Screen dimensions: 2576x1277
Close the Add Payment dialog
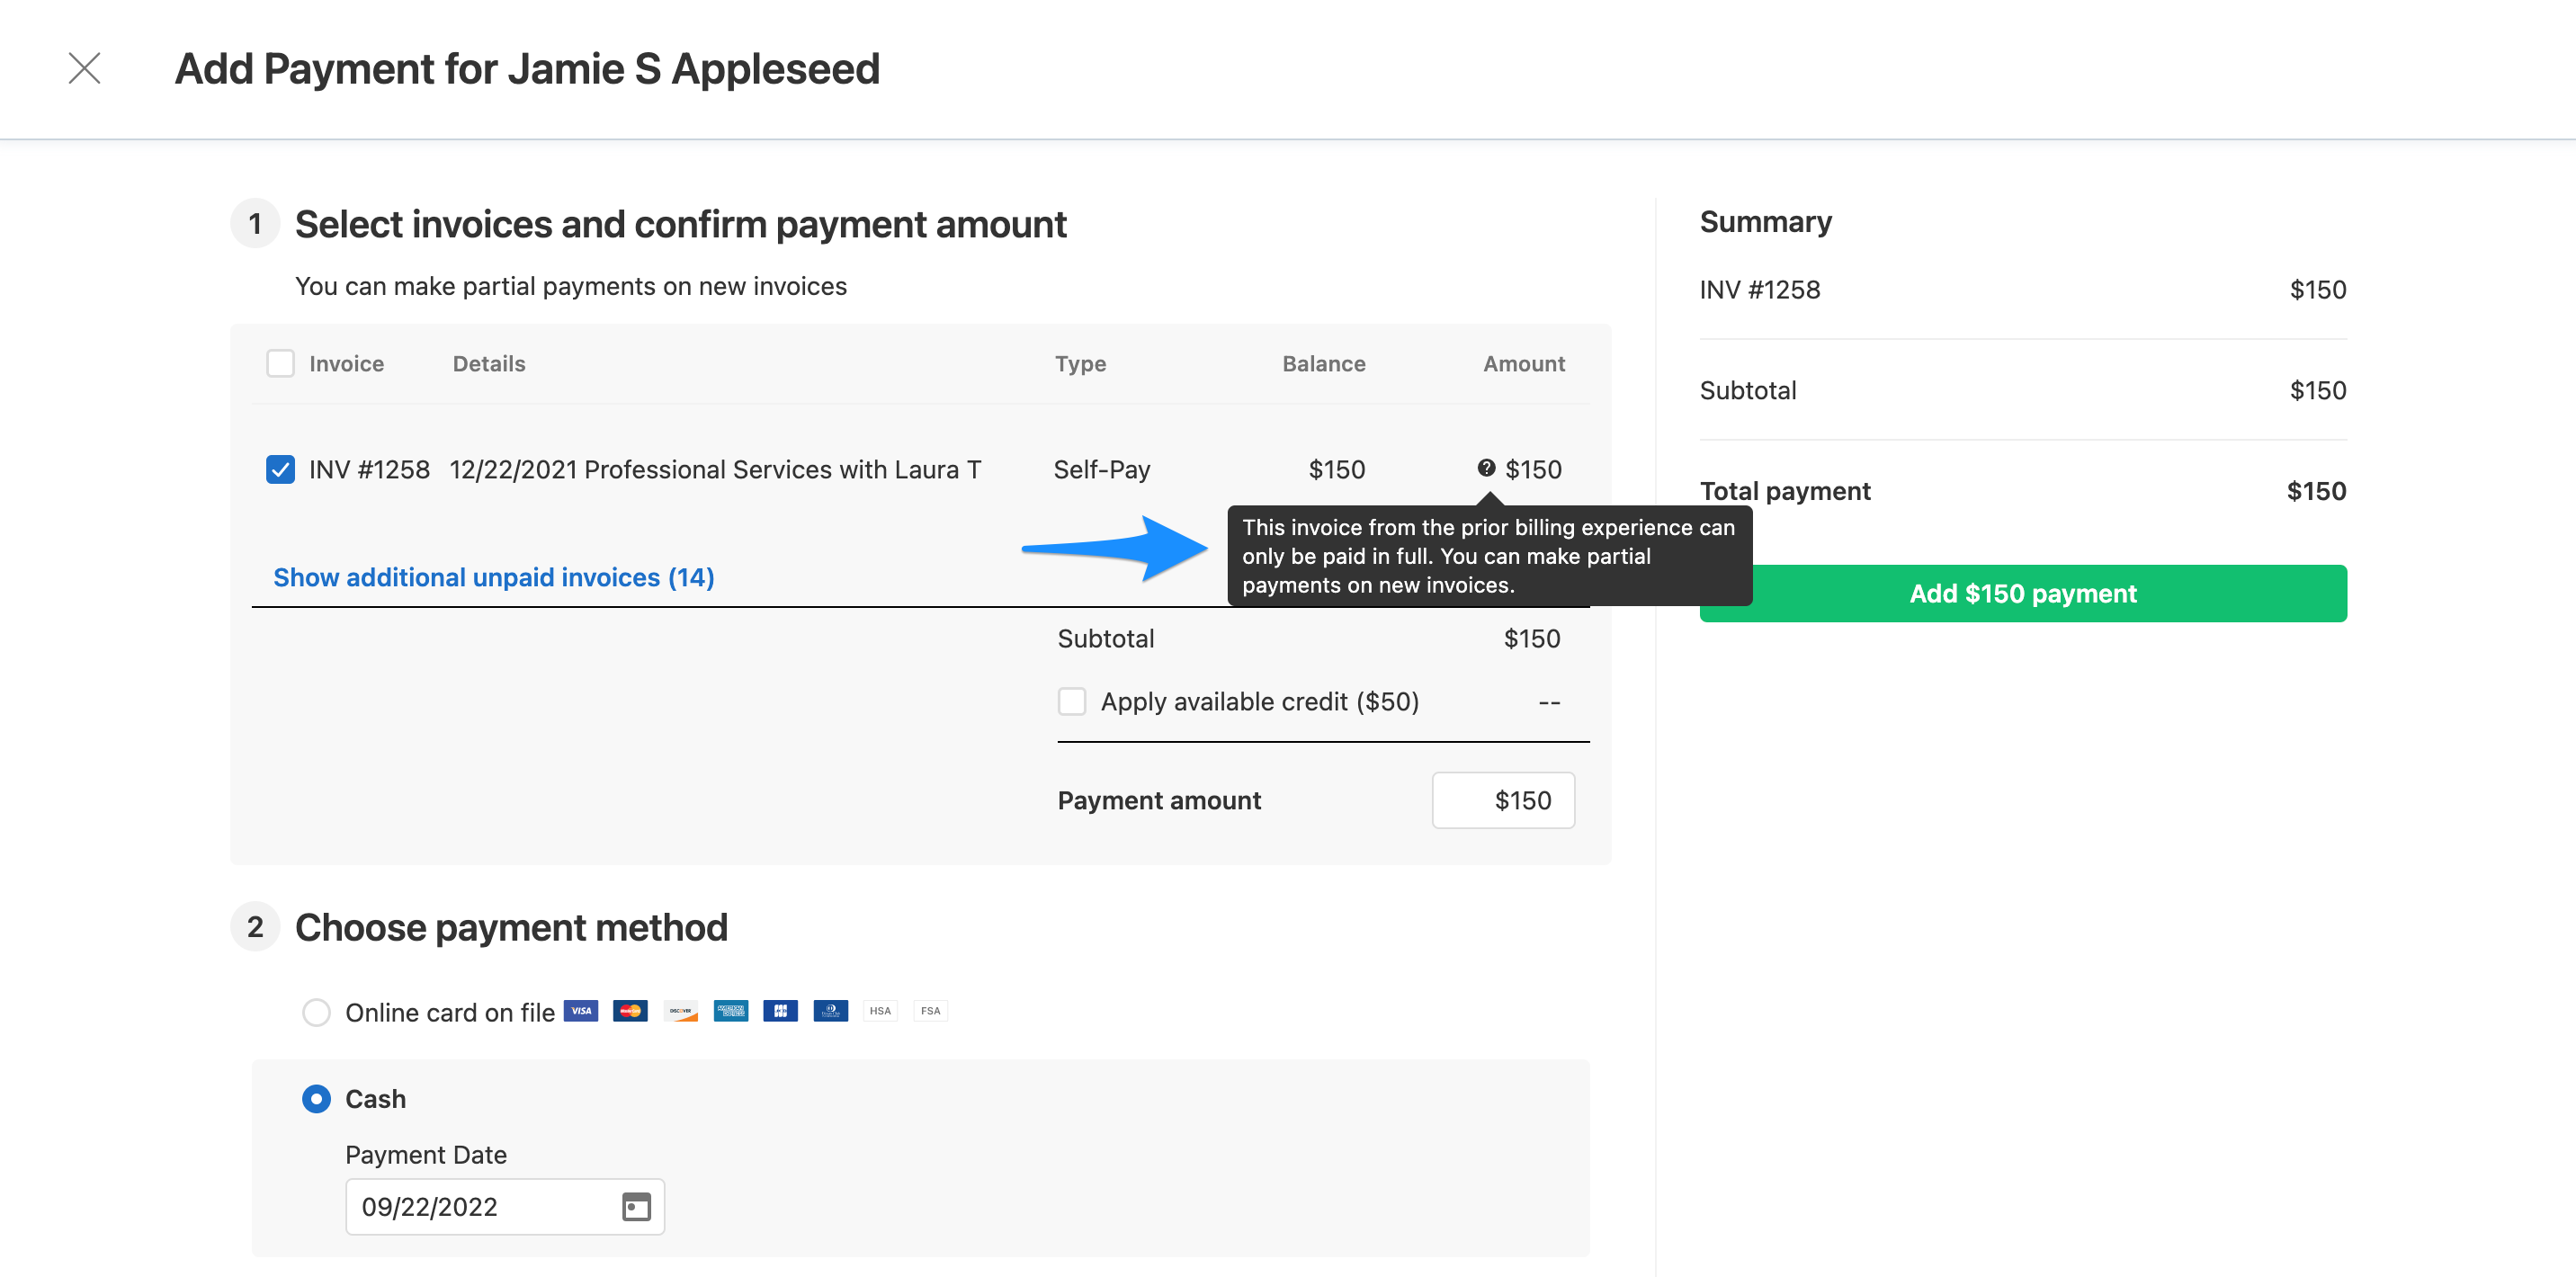[85, 68]
